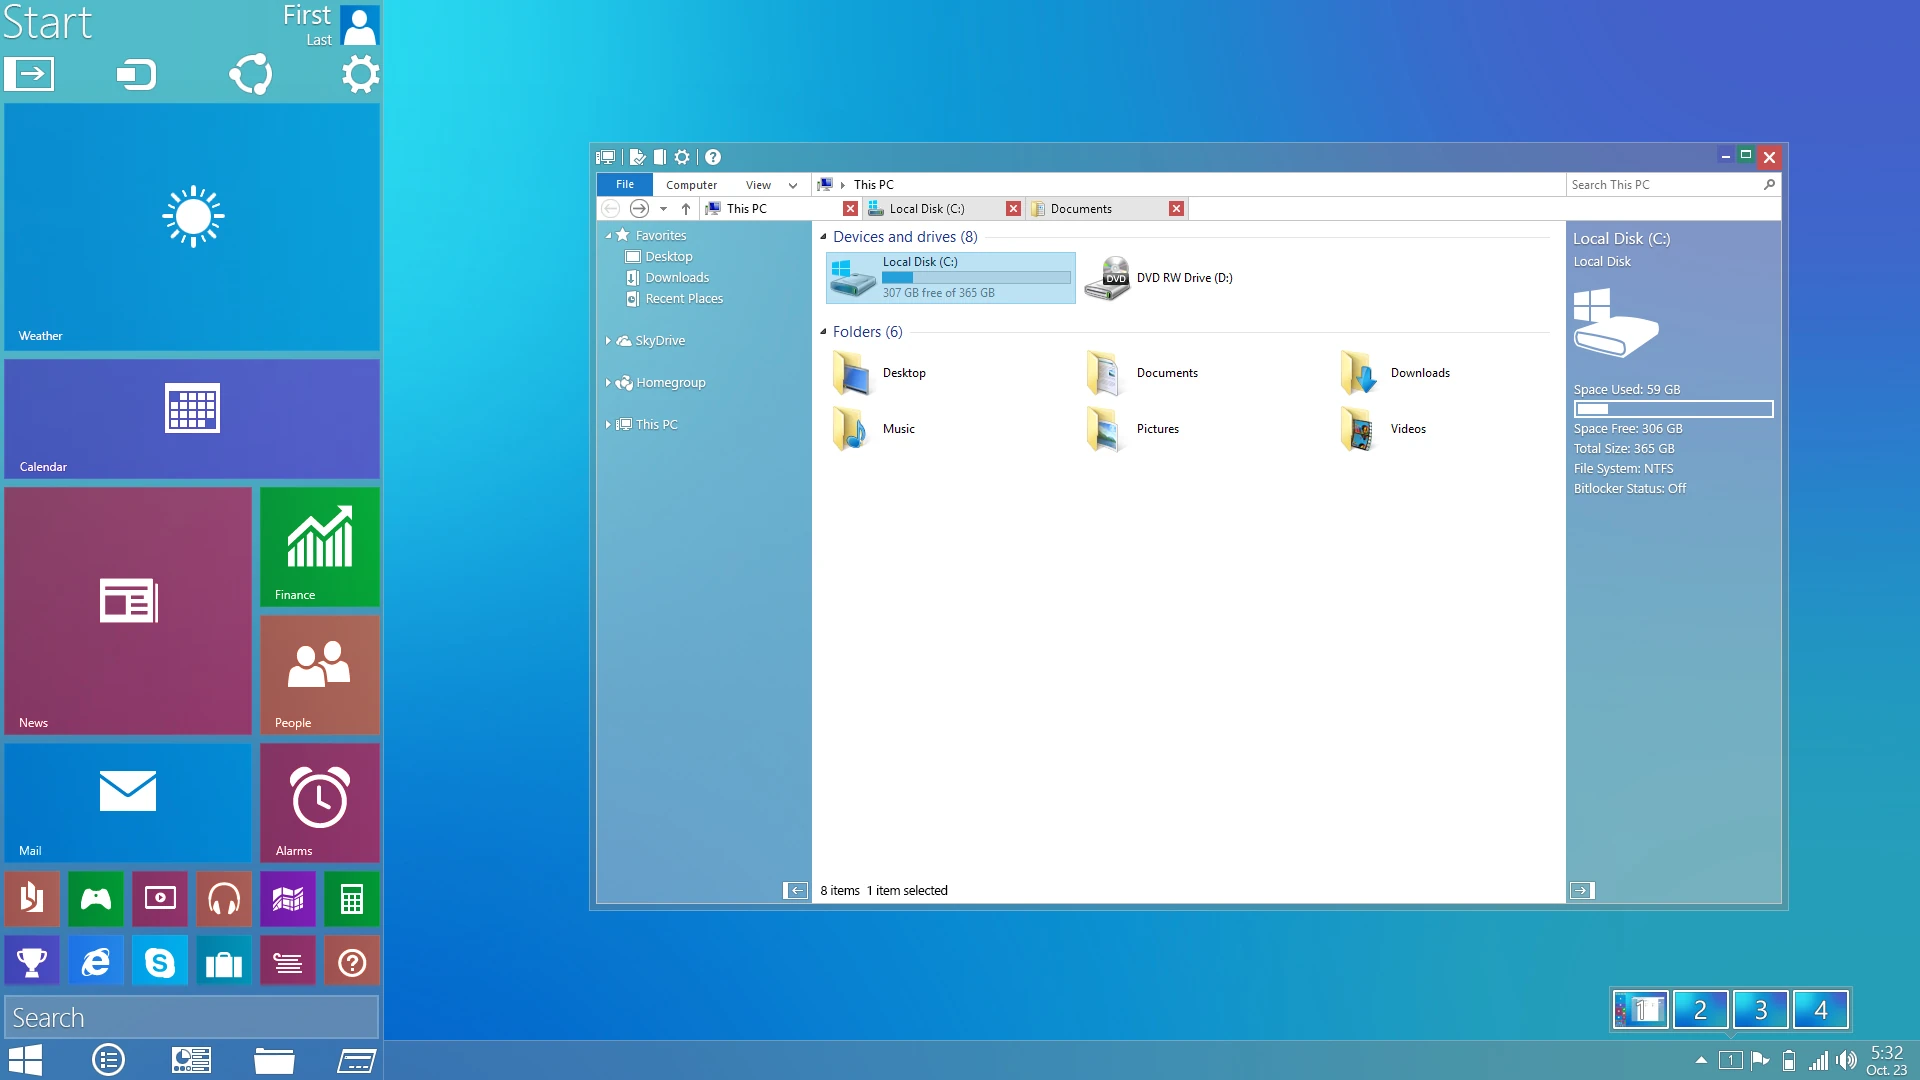Open the View menu

pyautogui.click(x=758, y=184)
